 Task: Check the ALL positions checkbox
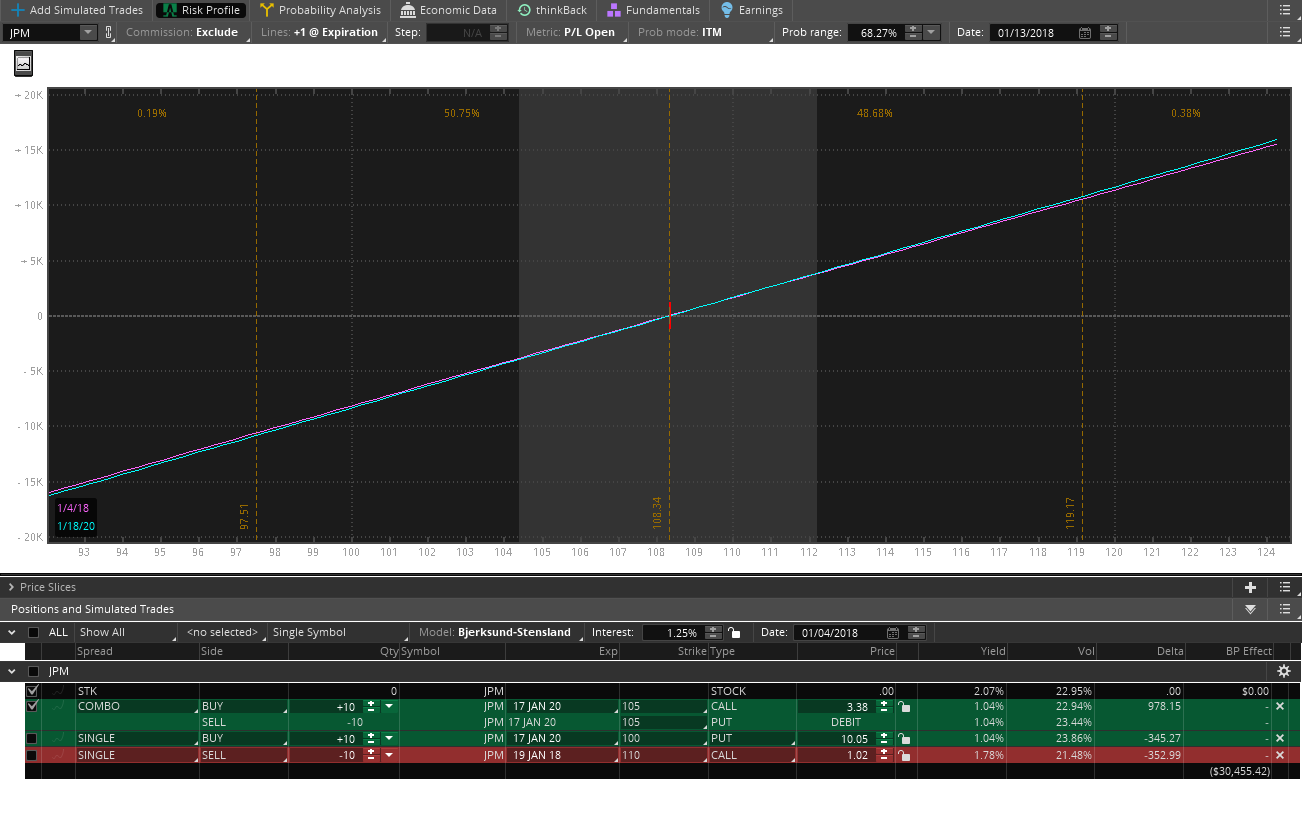pyautogui.click(x=34, y=632)
